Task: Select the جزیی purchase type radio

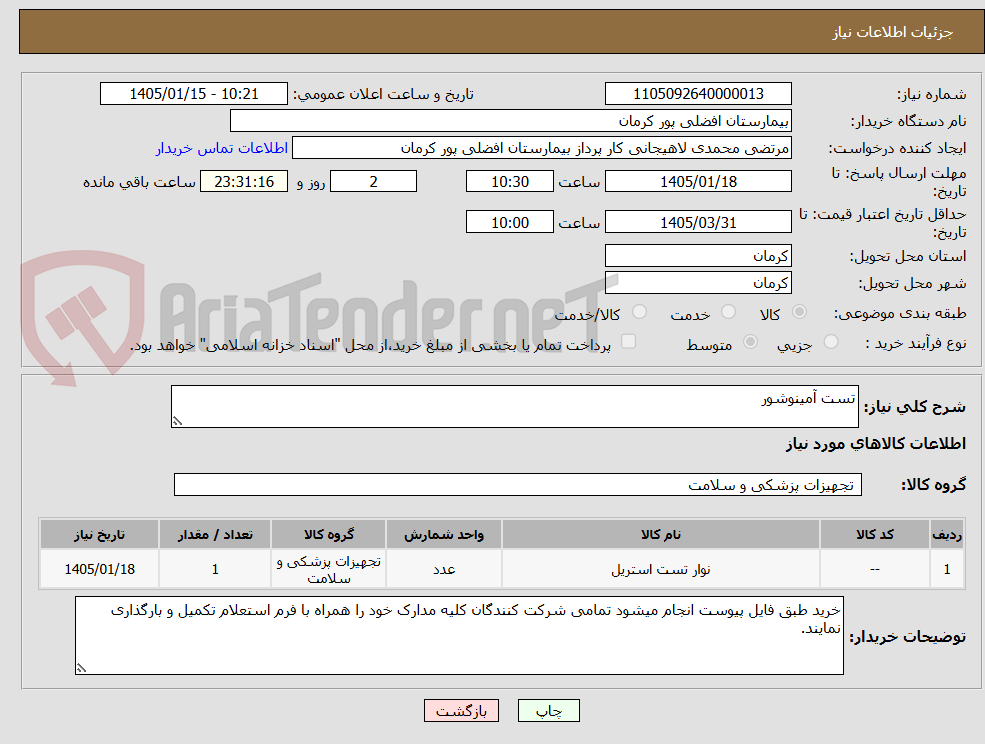Action: [x=830, y=342]
